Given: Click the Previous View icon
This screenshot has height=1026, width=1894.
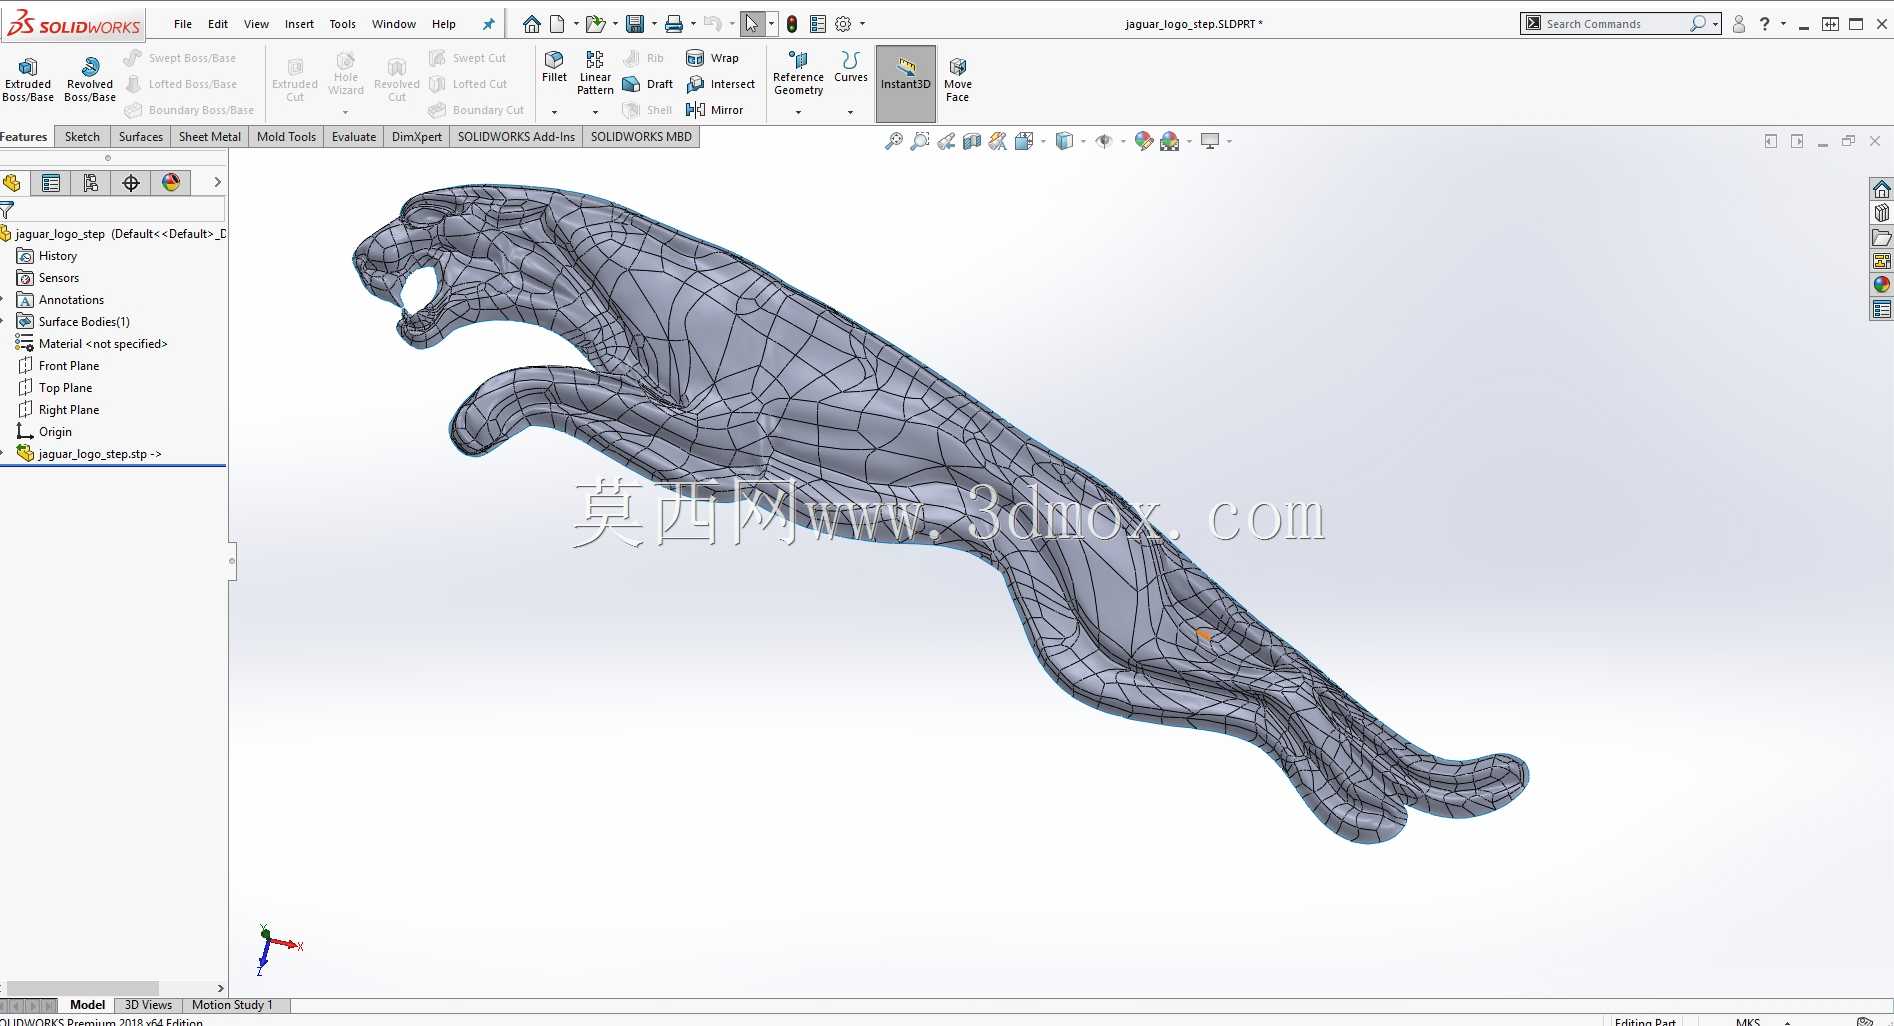Looking at the screenshot, I should point(946,141).
